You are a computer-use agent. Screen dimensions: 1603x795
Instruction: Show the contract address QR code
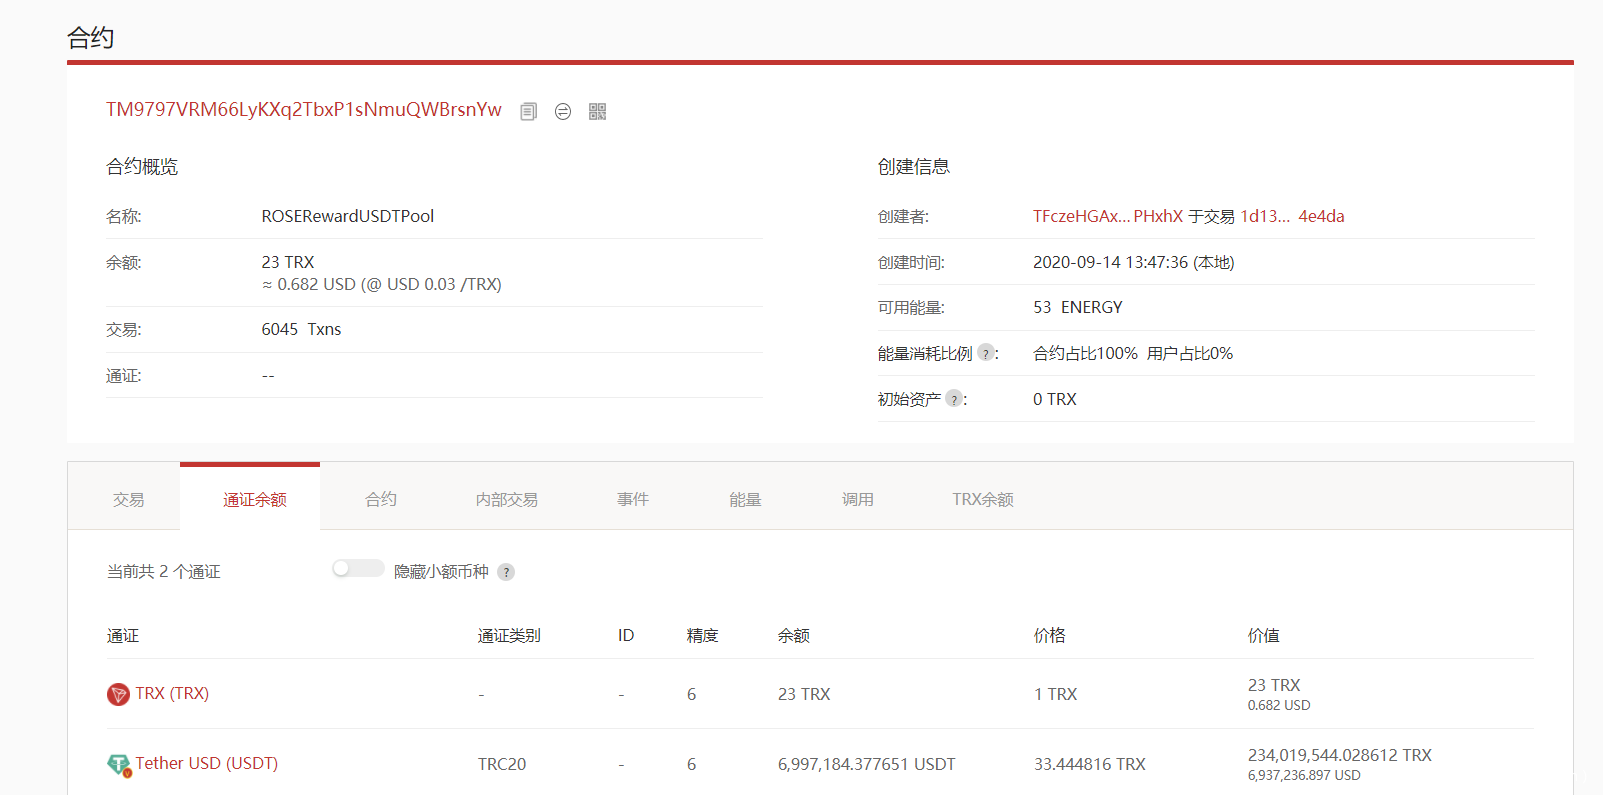click(597, 112)
